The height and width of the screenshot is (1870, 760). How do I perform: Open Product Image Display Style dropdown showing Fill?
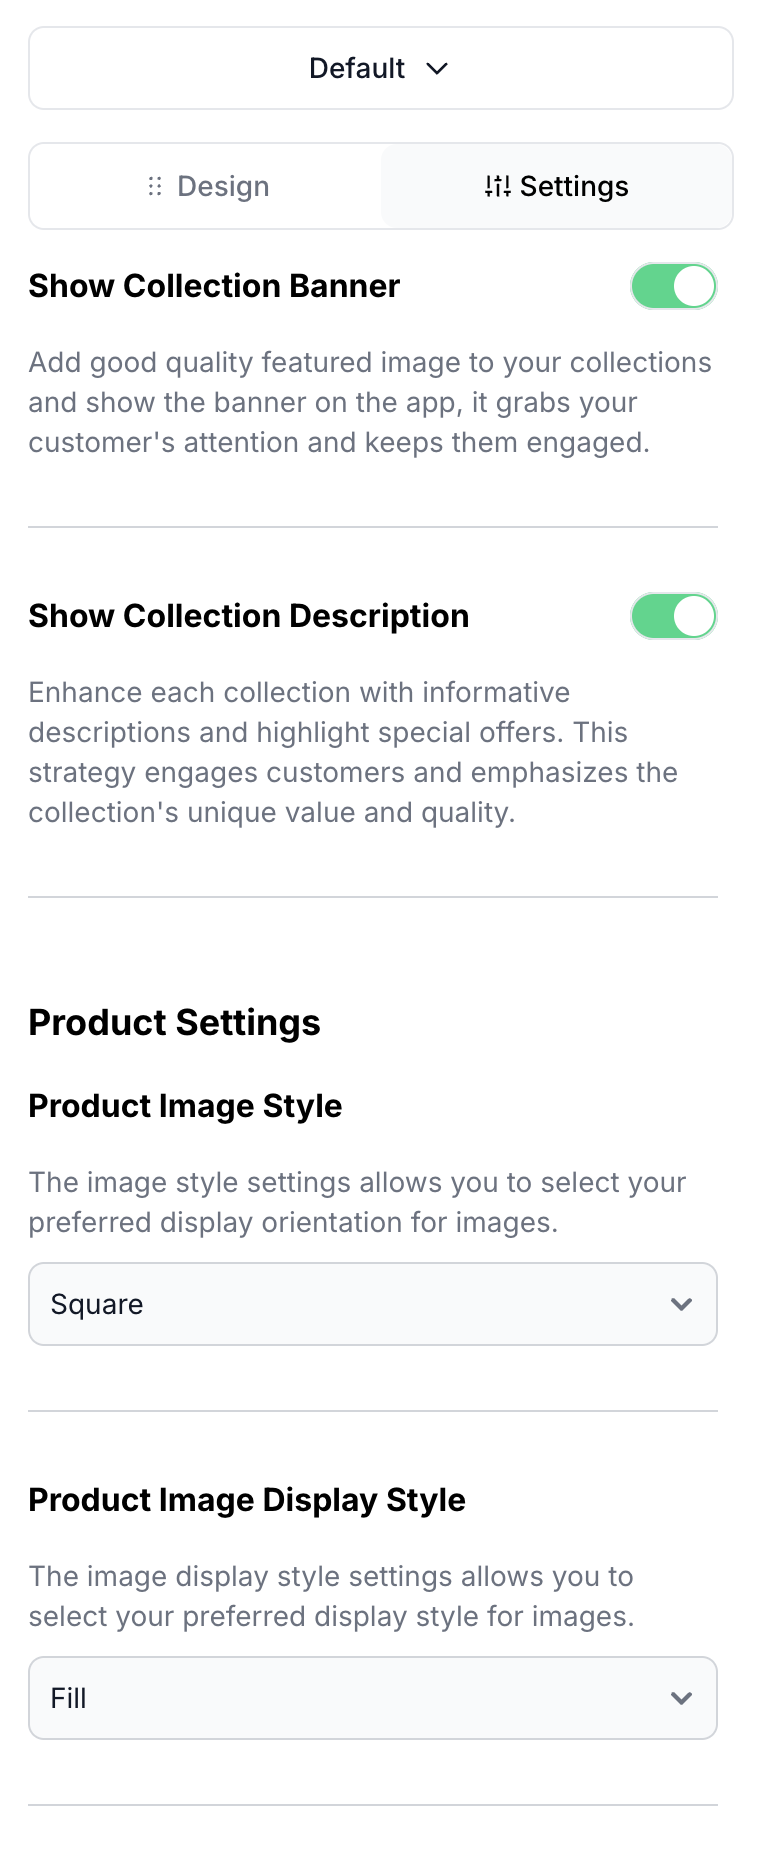[x=372, y=1698]
